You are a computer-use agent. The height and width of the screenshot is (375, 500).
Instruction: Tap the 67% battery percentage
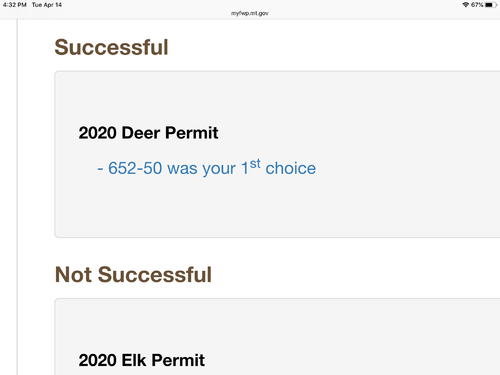point(477,5)
